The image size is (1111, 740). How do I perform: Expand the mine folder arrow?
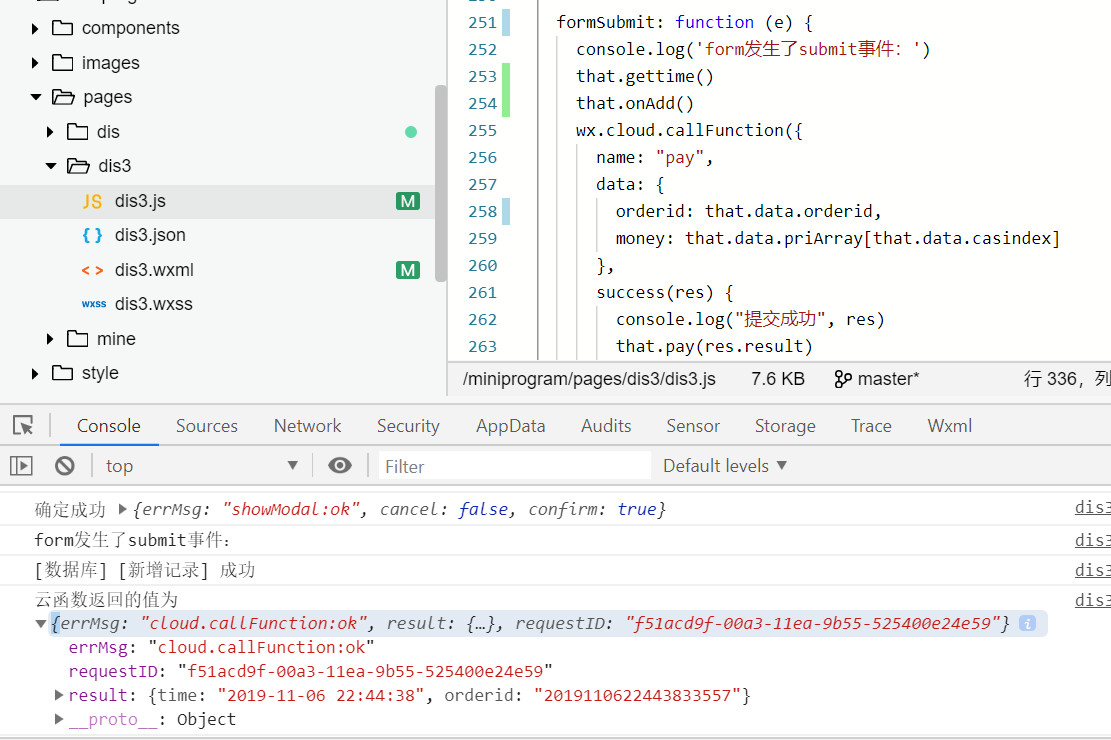coord(50,339)
